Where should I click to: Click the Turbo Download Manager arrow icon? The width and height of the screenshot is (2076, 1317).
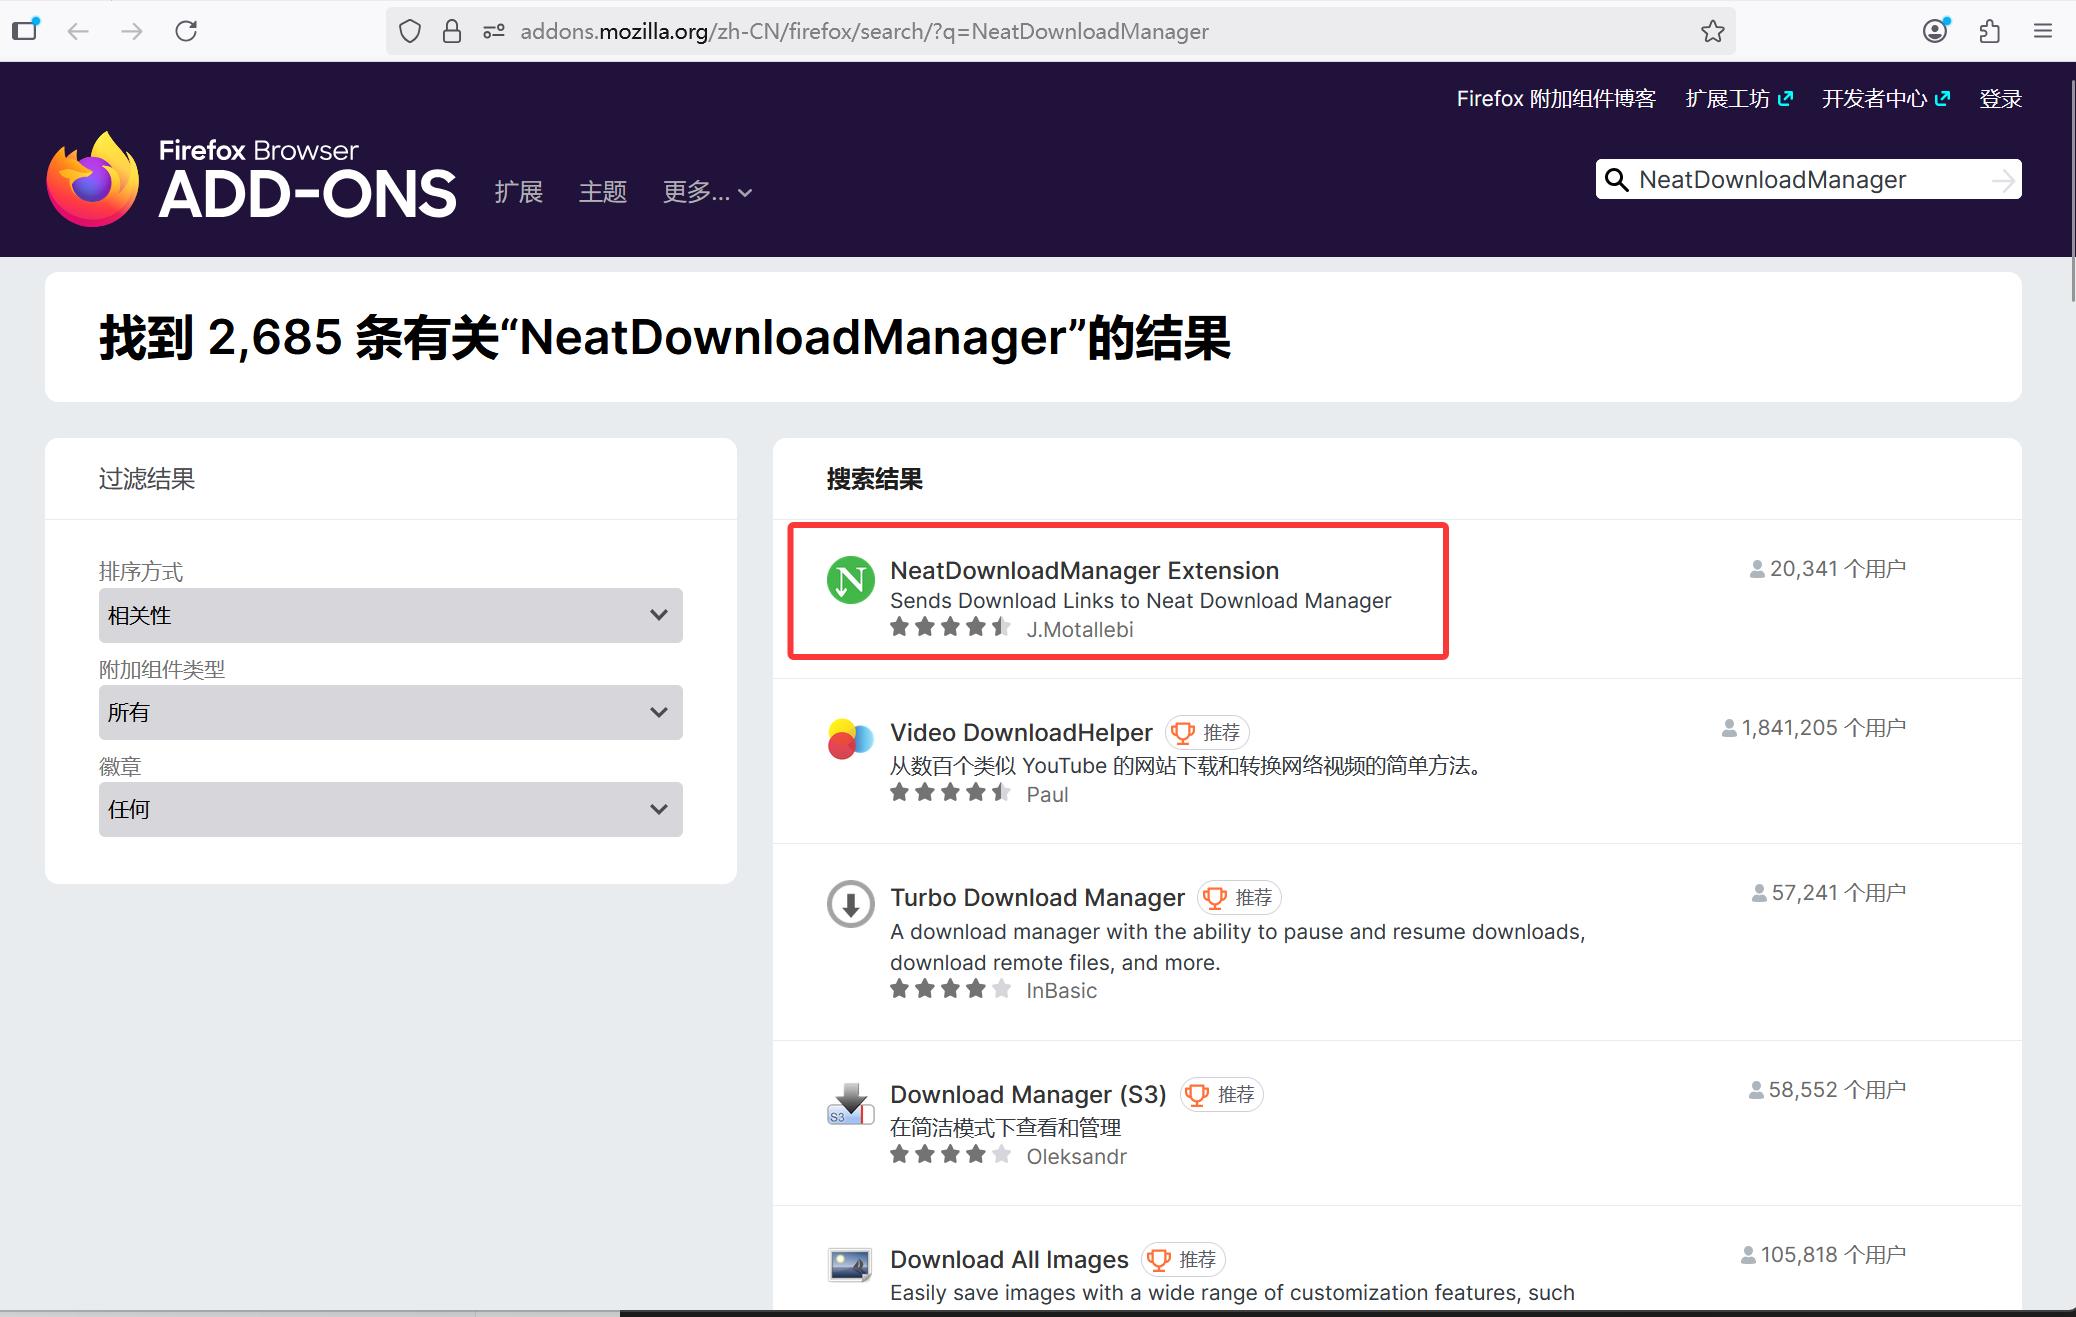point(851,904)
